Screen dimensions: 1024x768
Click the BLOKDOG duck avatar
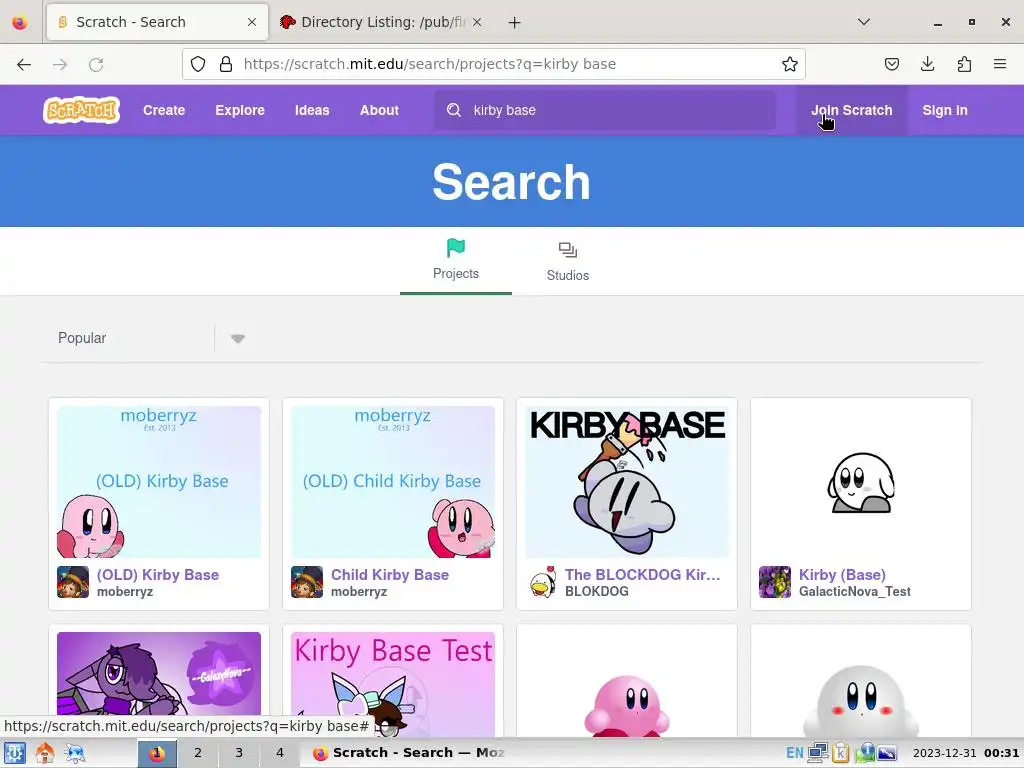tap(541, 582)
